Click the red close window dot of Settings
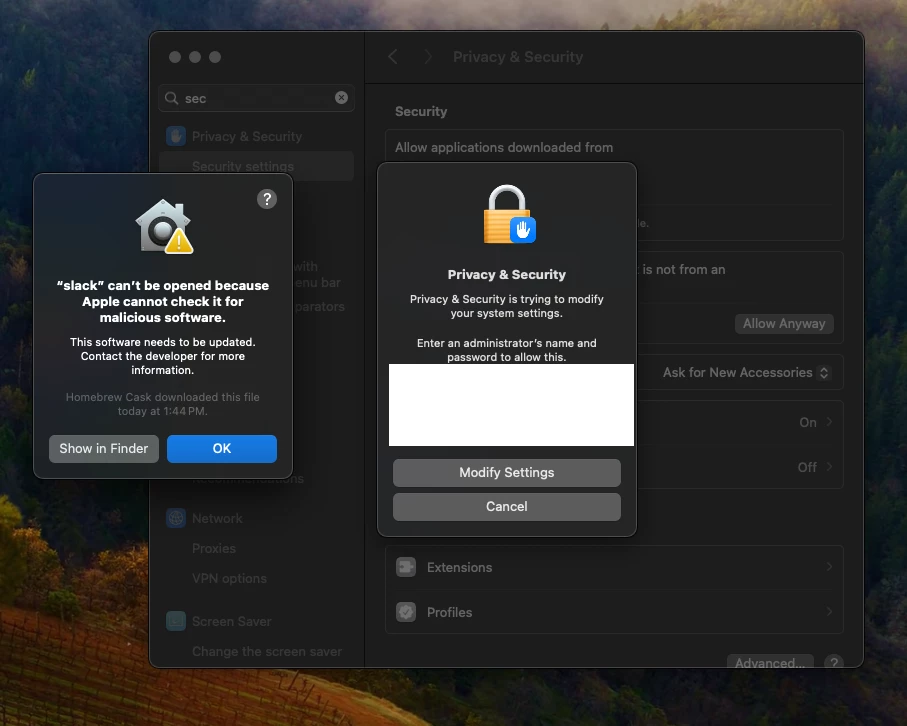 point(175,57)
